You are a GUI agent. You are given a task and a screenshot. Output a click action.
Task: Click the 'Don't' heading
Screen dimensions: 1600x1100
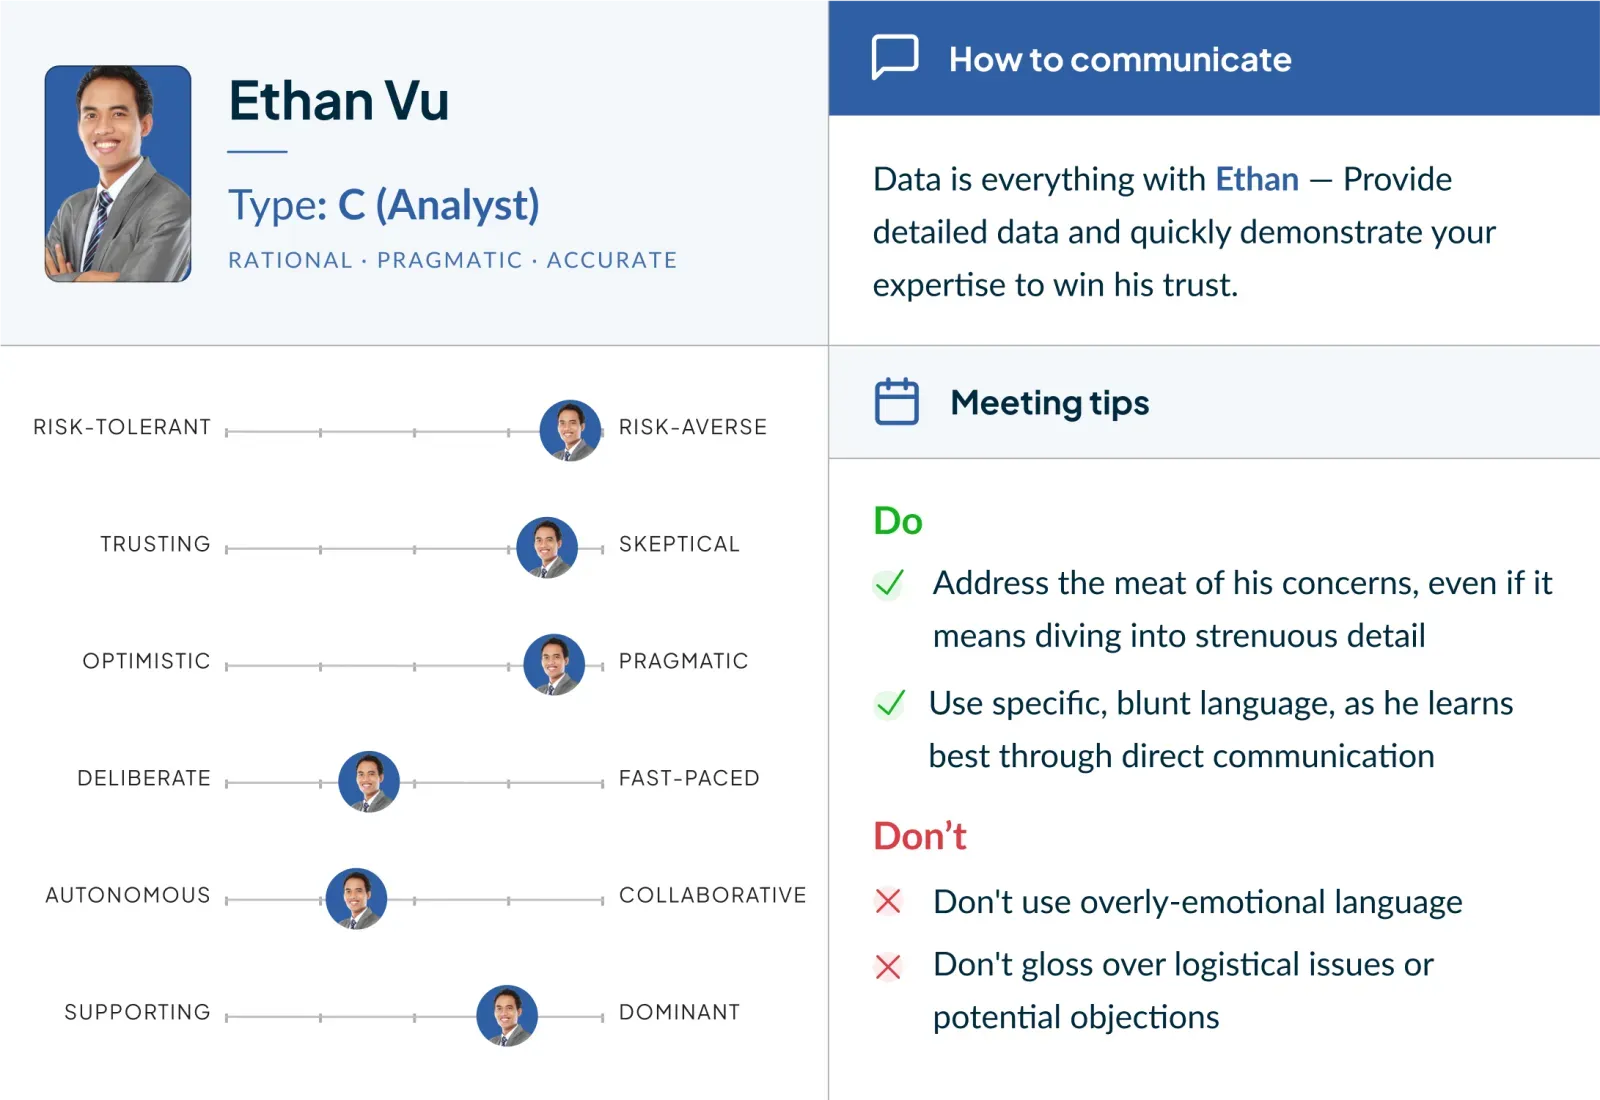coord(919,836)
